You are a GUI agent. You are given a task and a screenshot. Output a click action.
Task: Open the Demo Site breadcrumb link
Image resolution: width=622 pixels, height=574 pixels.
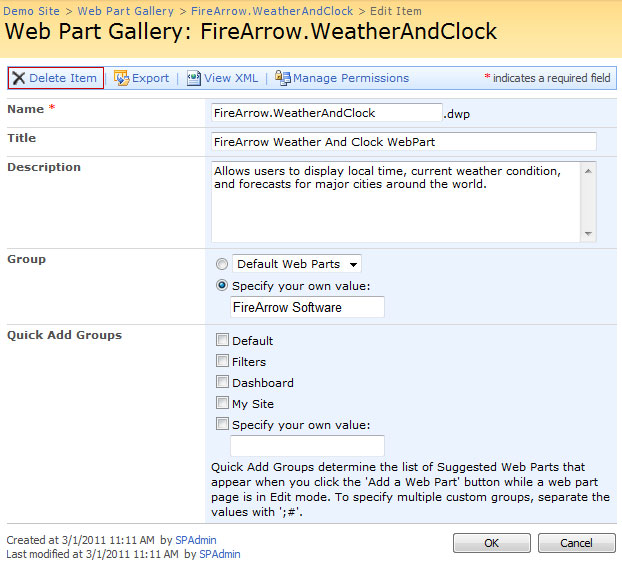coord(32,11)
